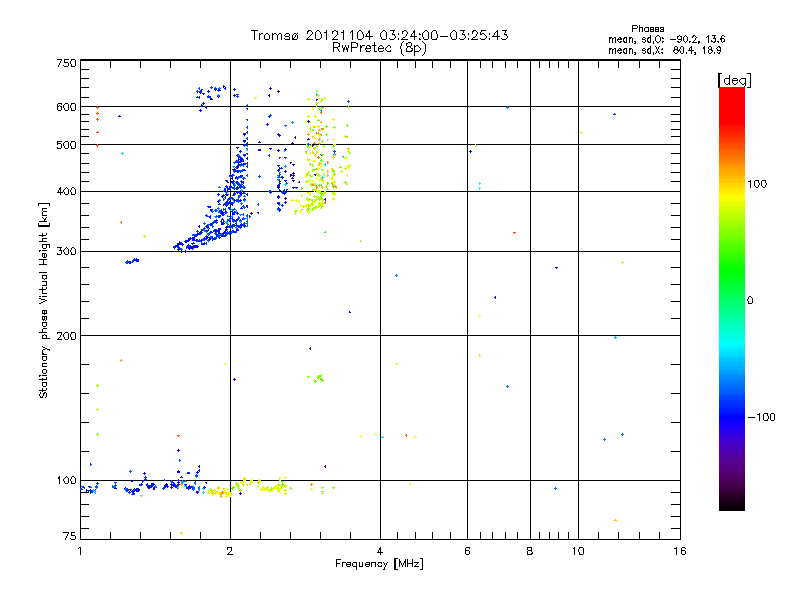
Task: Click the 'Frequency [MHz]' axis label
Action: click(x=379, y=564)
